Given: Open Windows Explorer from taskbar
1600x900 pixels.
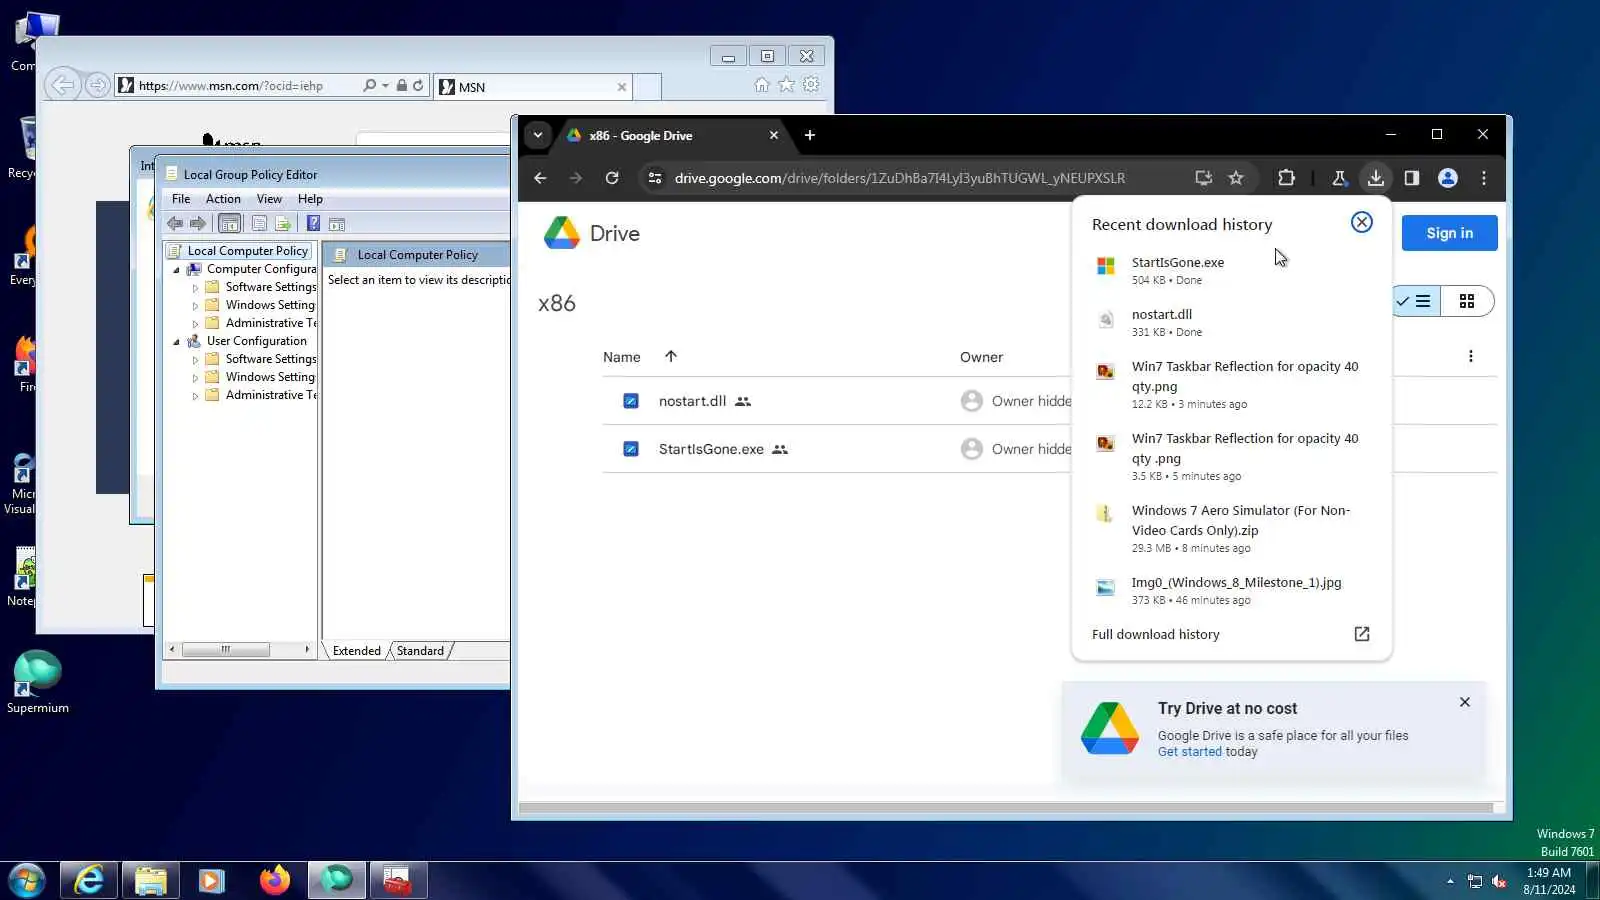Looking at the screenshot, I should [x=151, y=880].
